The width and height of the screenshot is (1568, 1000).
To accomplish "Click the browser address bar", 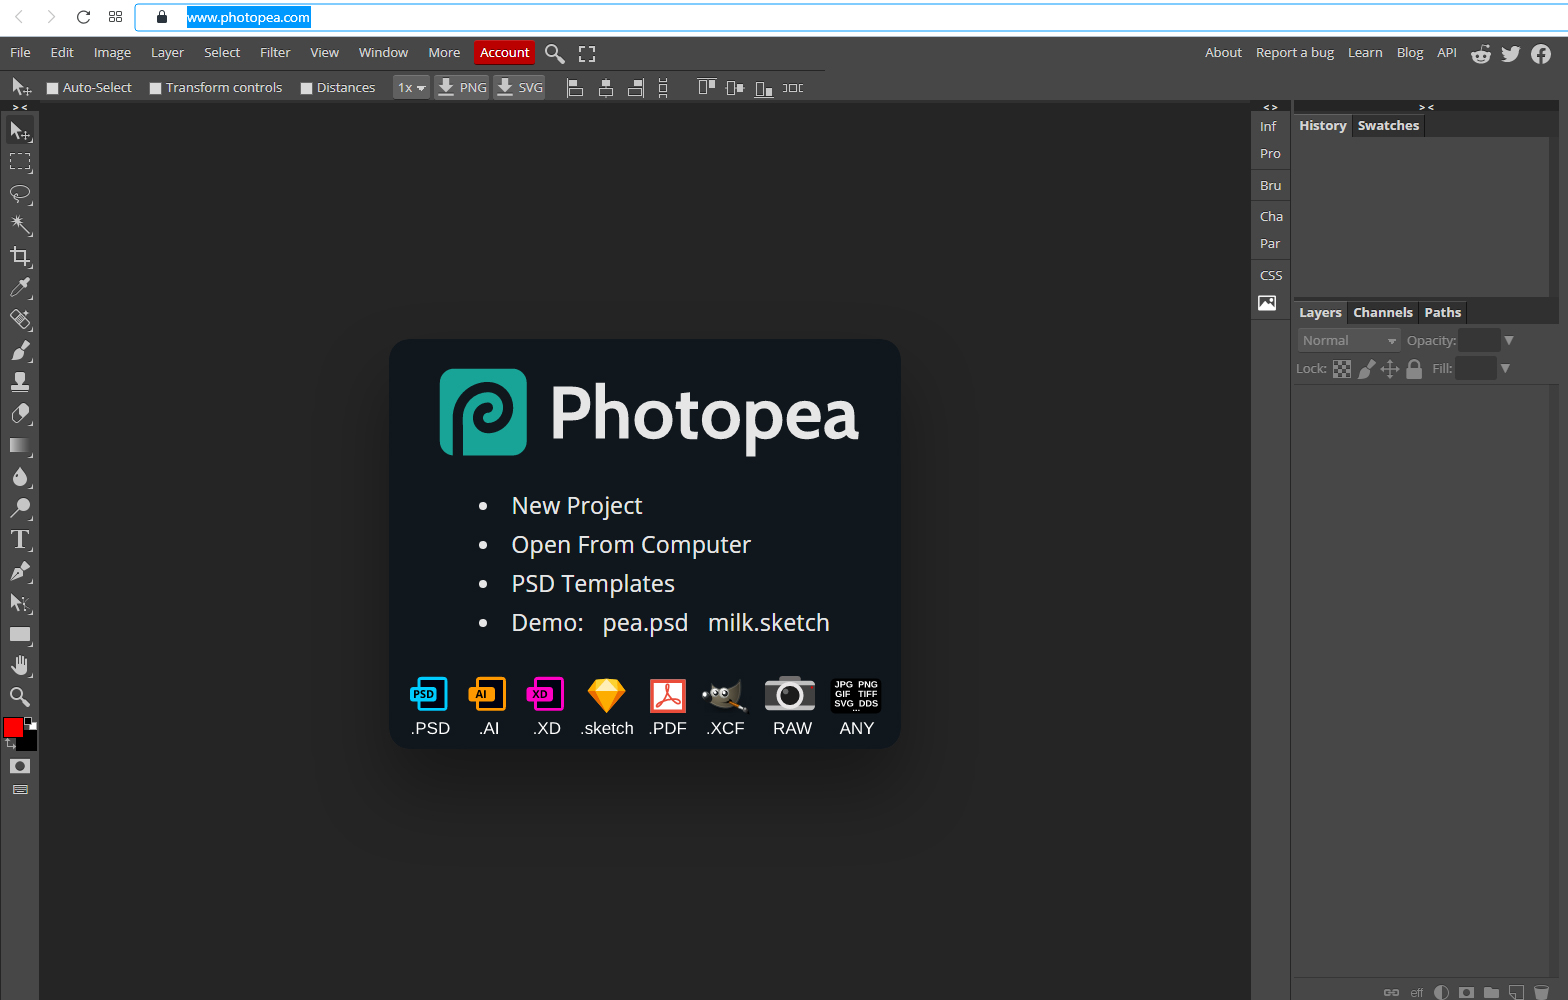I will coord(850,17).
